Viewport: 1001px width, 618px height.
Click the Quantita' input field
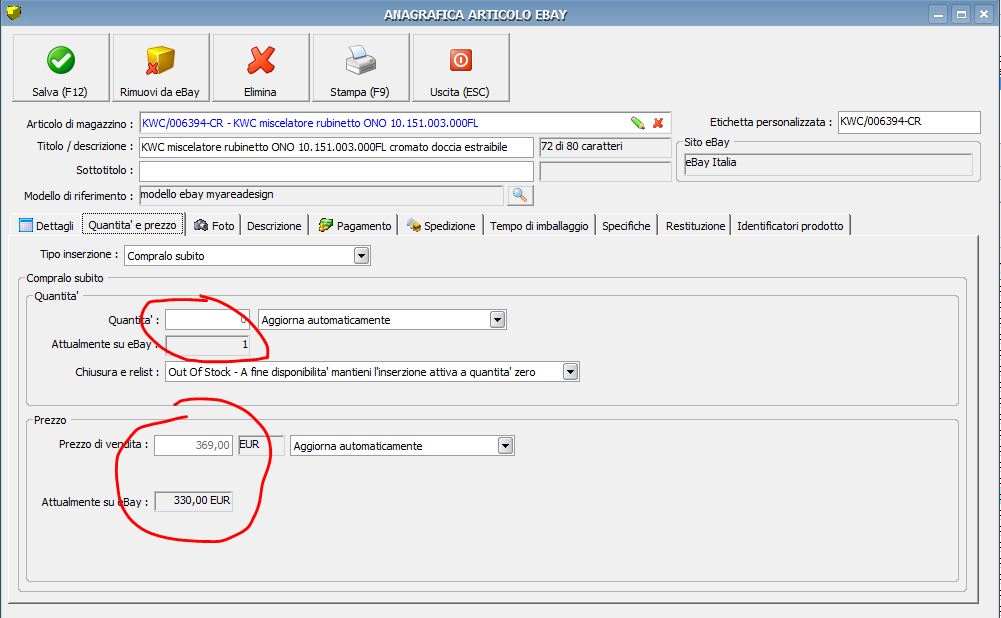click(207, 320)
